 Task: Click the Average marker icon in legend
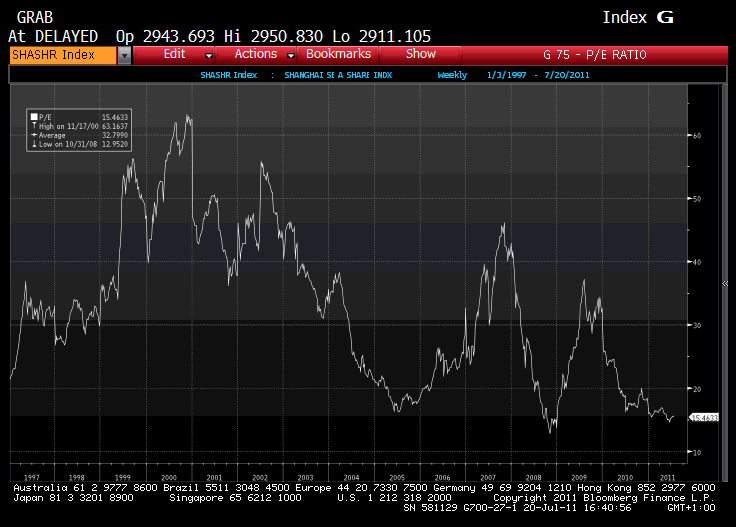click(x=34, y=135)
